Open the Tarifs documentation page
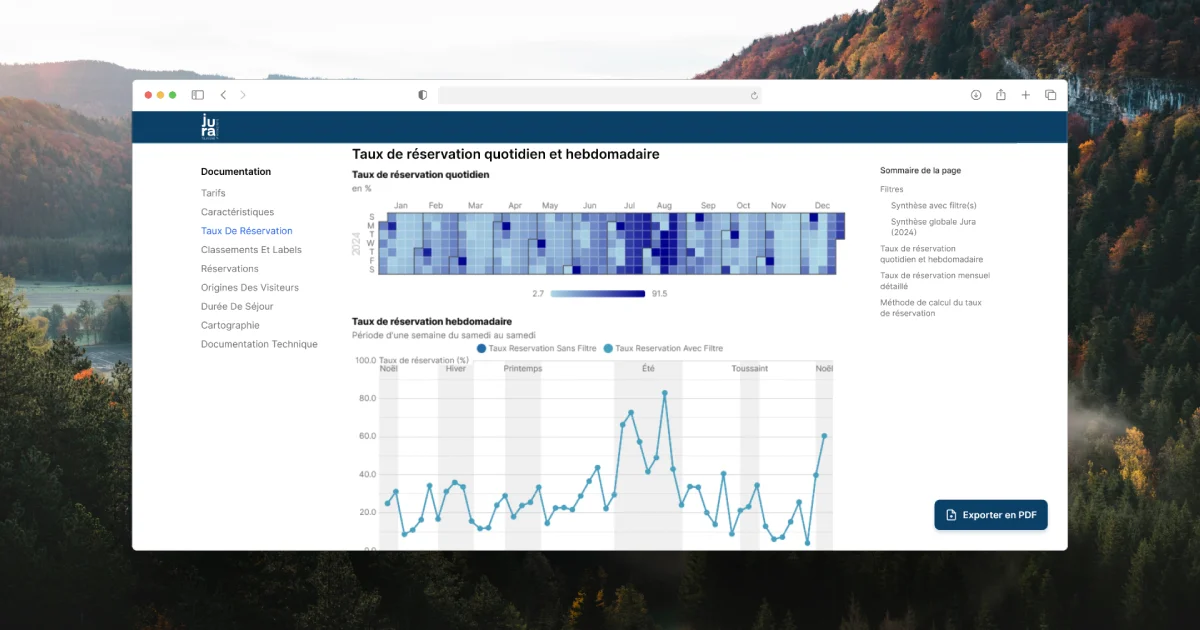 (213, 193)
